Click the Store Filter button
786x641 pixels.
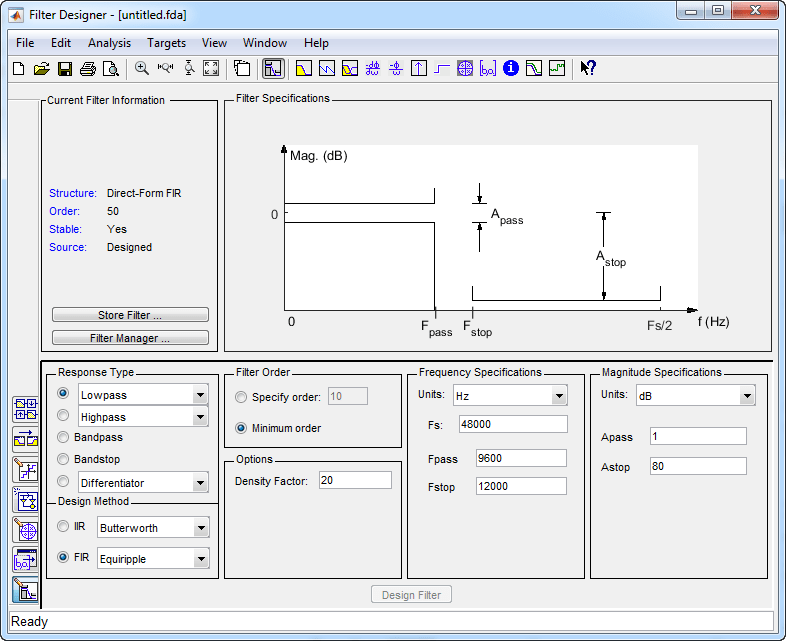tap(130, 315)
